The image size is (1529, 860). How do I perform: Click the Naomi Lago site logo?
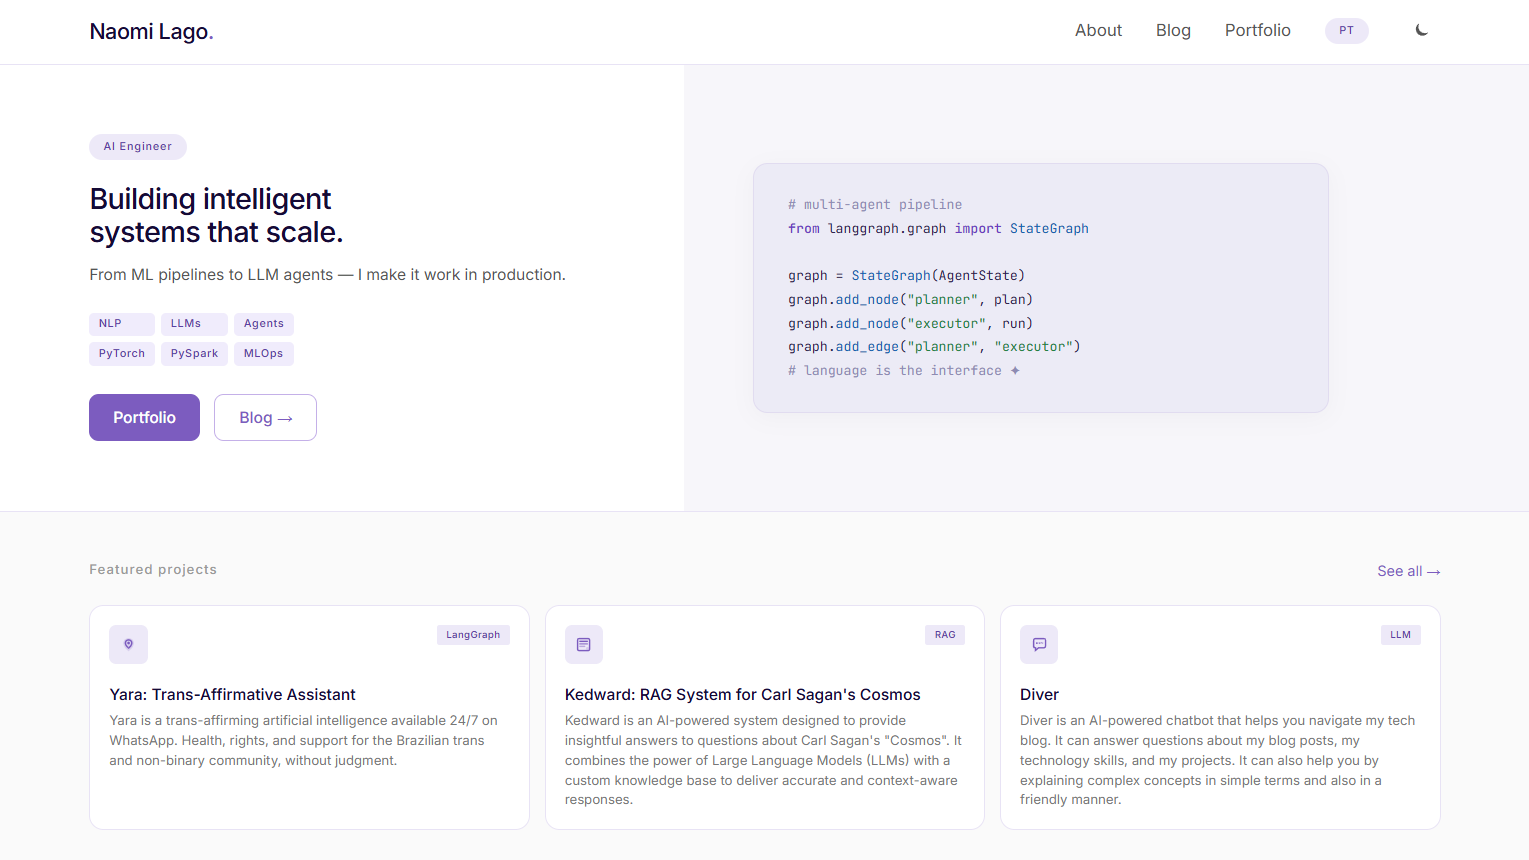click(151, 31)
